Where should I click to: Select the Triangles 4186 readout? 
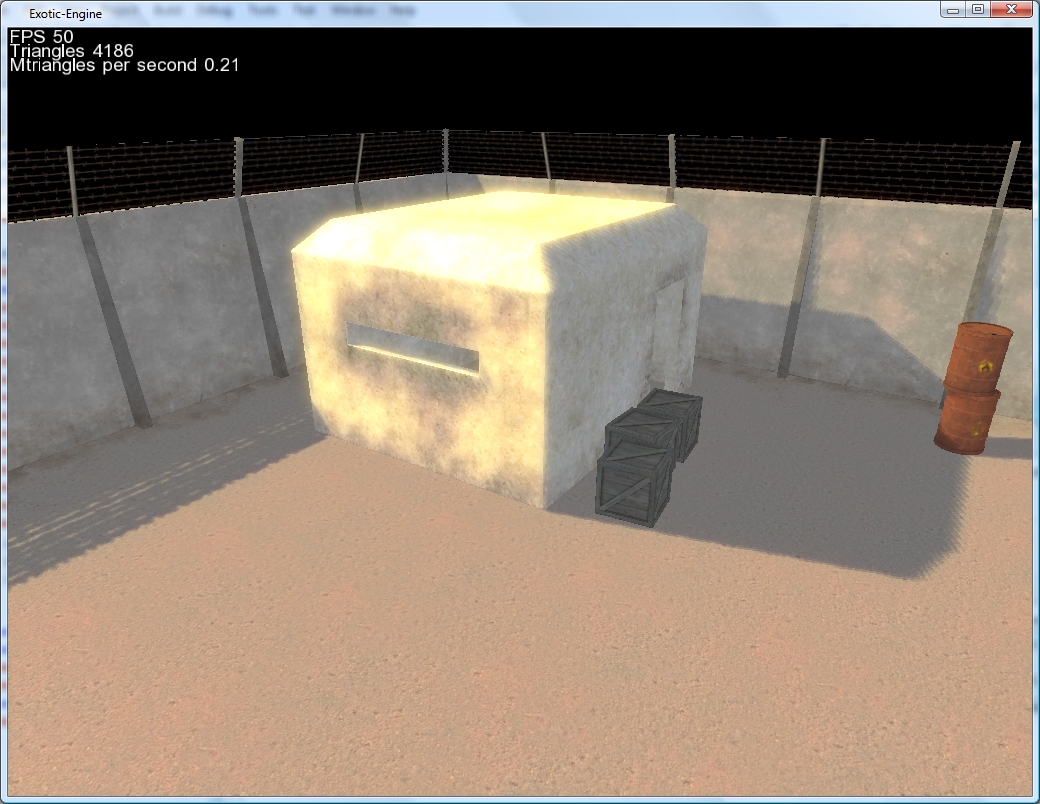pos(71,51)
